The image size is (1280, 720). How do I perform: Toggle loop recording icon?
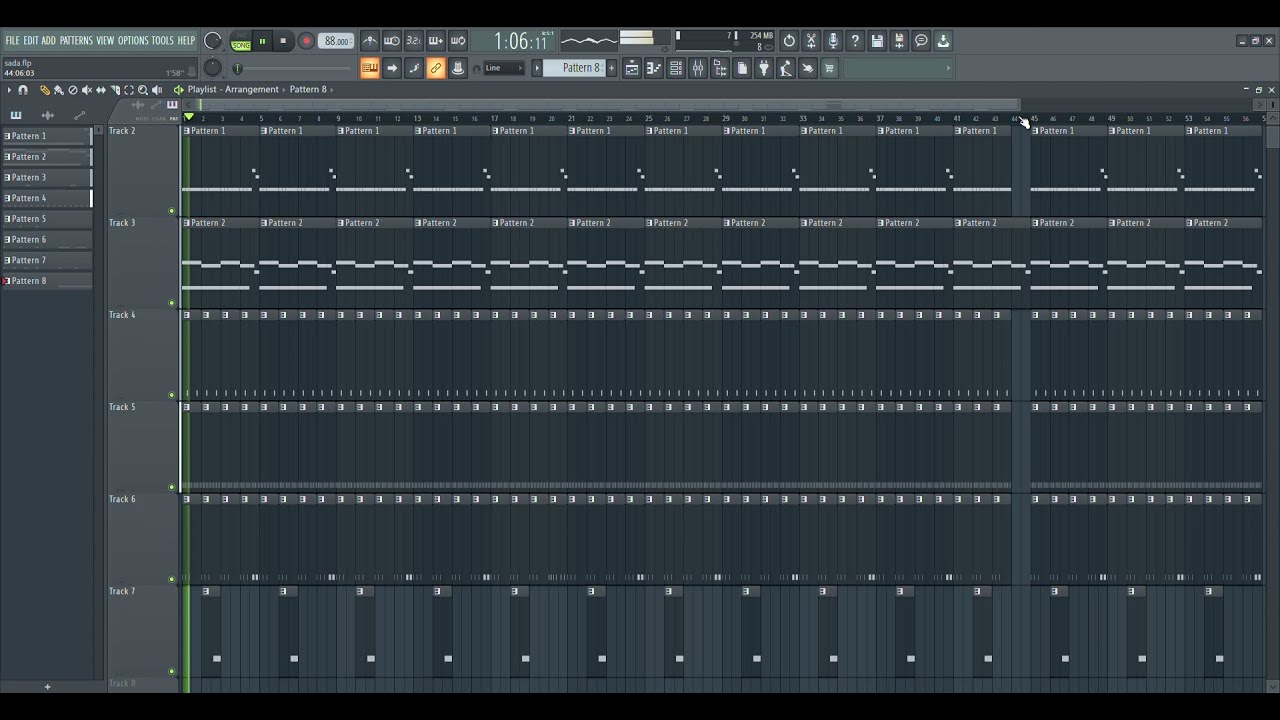pos(458,41)
